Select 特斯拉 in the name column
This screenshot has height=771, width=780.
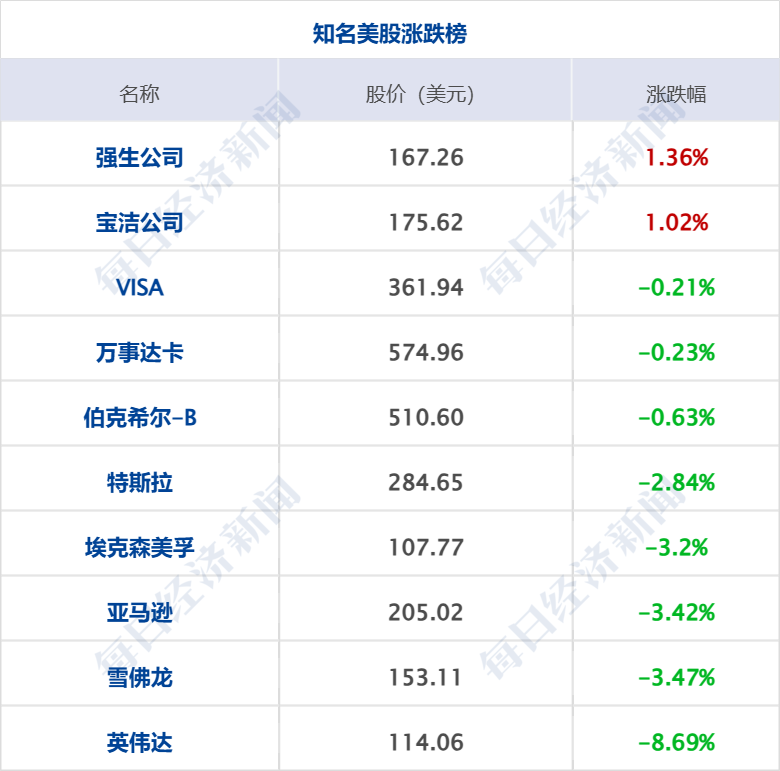139,482
